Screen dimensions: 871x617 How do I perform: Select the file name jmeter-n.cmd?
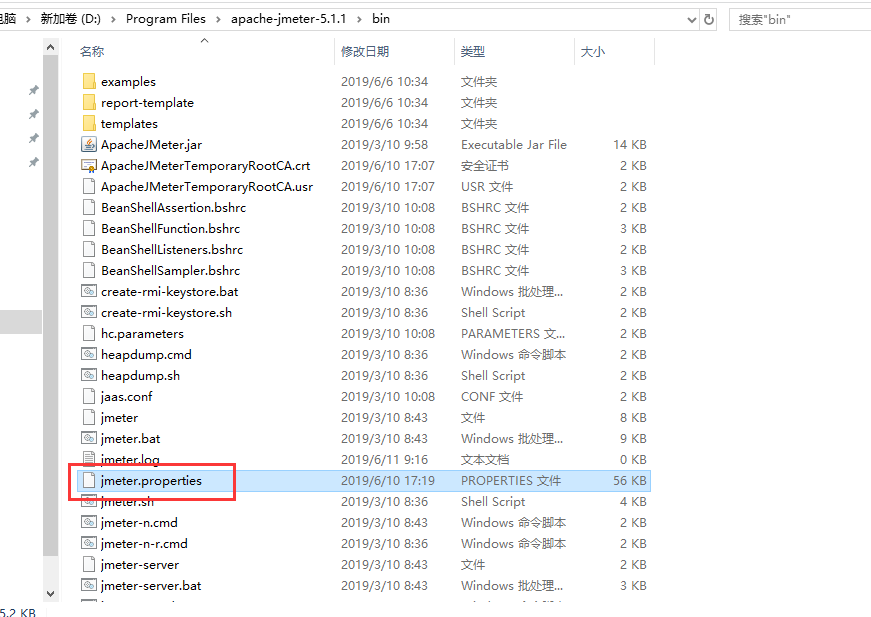[139, 523]
